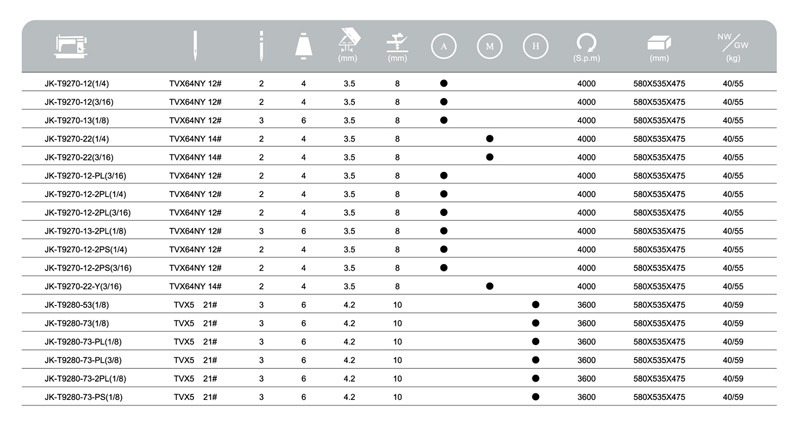The image size is (800, 423).
Task: Click the S.p.m speed icon
Action: tap(586, 43)
